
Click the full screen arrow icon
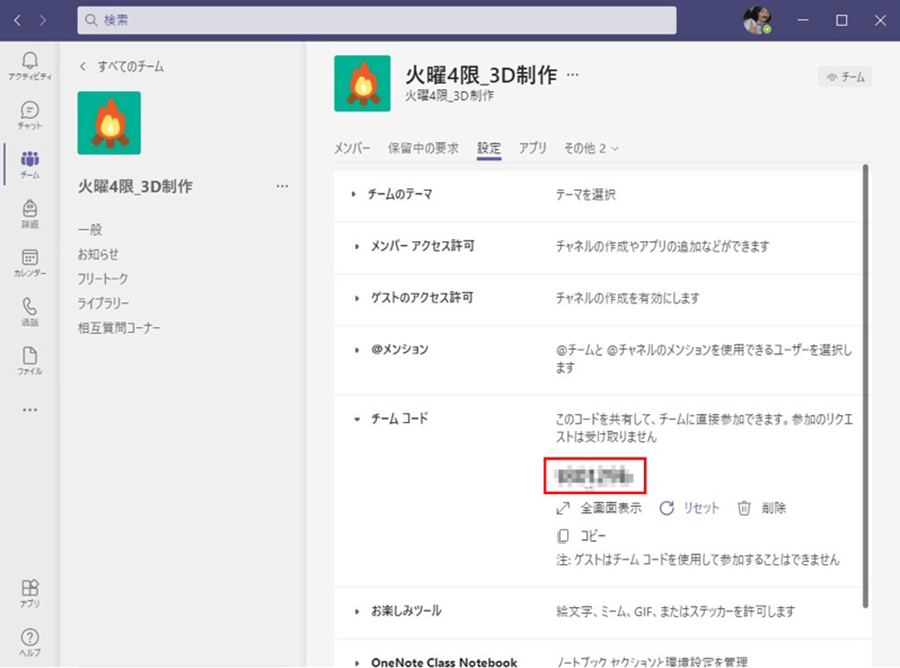tap(563, 508)
